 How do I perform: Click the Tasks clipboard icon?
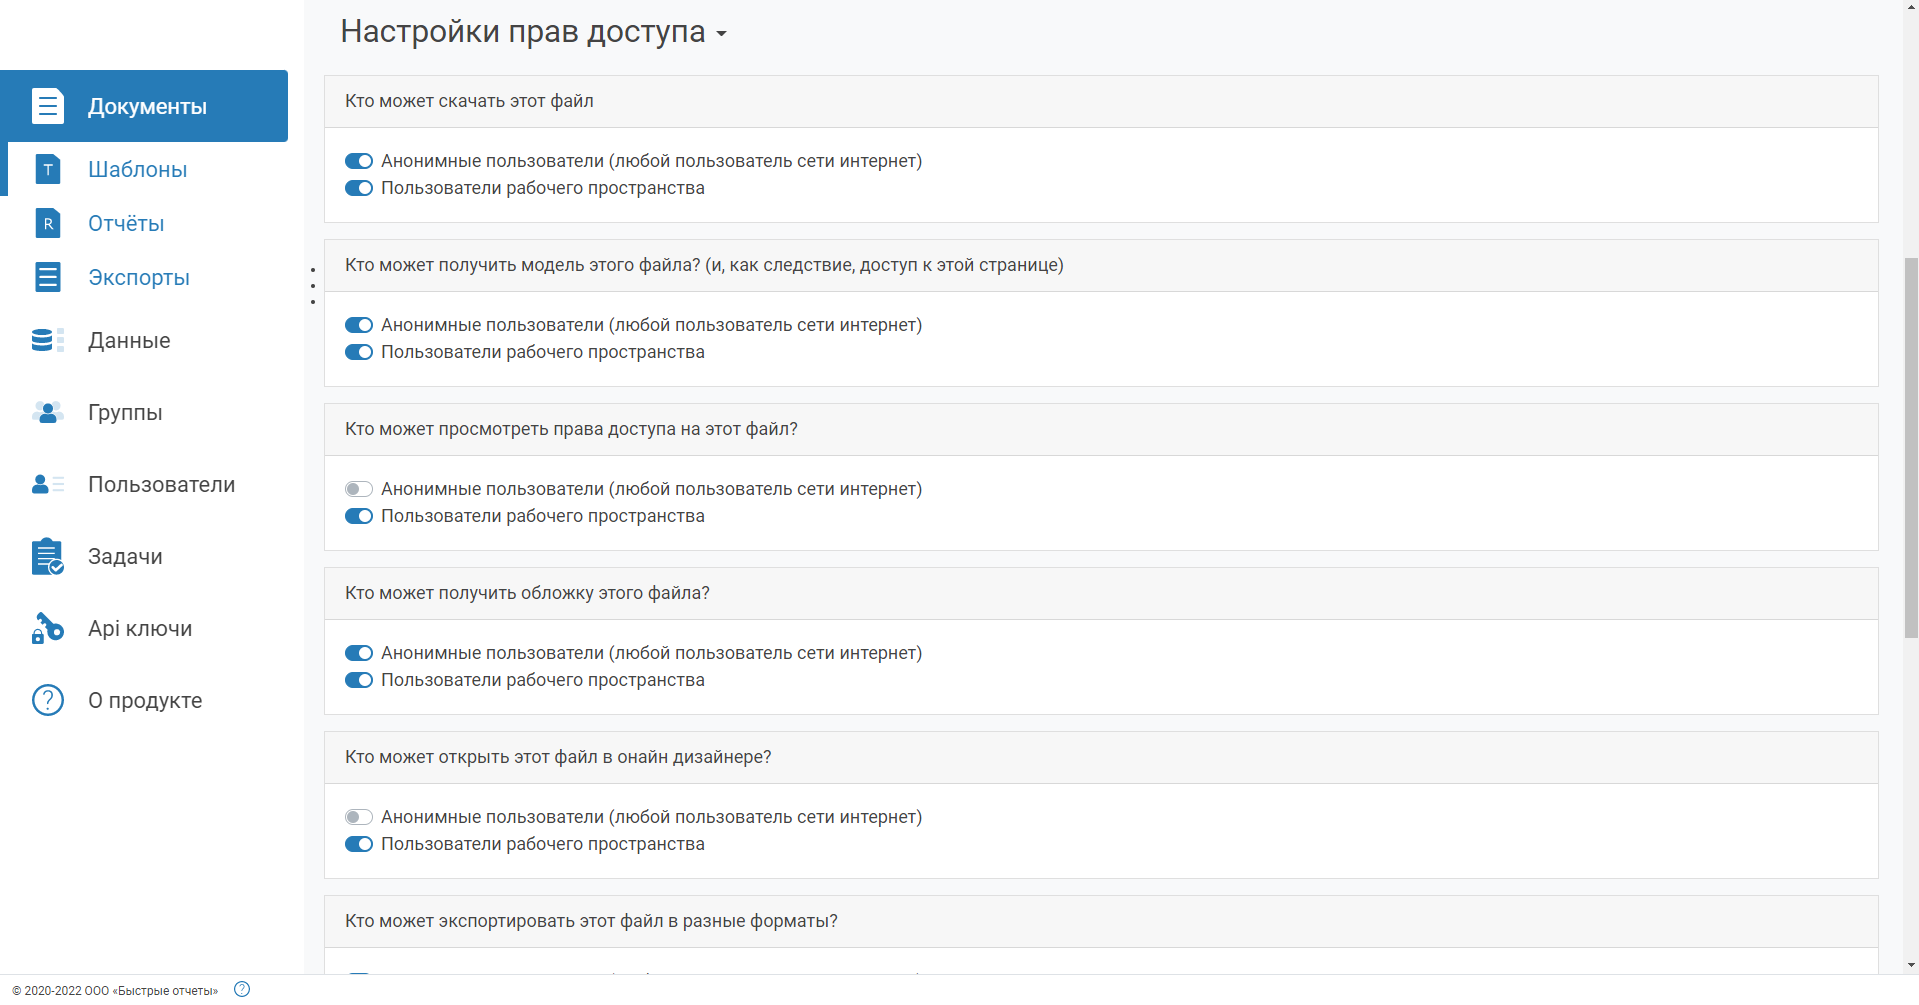coord(47,556)
